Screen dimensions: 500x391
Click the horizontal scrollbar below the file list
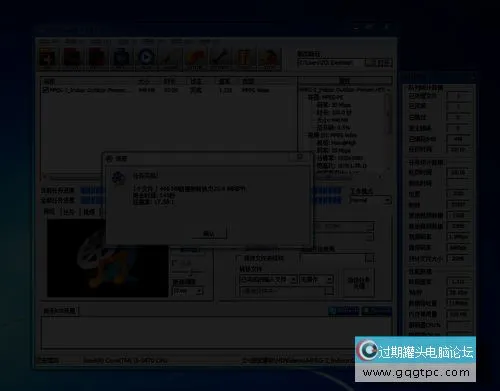[x=72, y=177]
